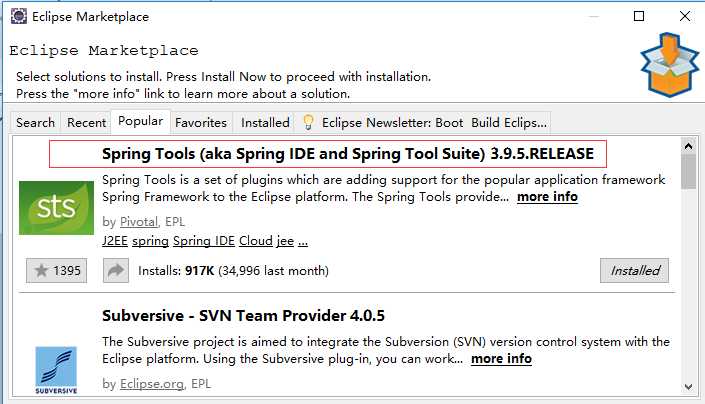Viewport: 705px width, 404px height.
Task: Open the Favorites tab
Action: click(x=201, y=123)
